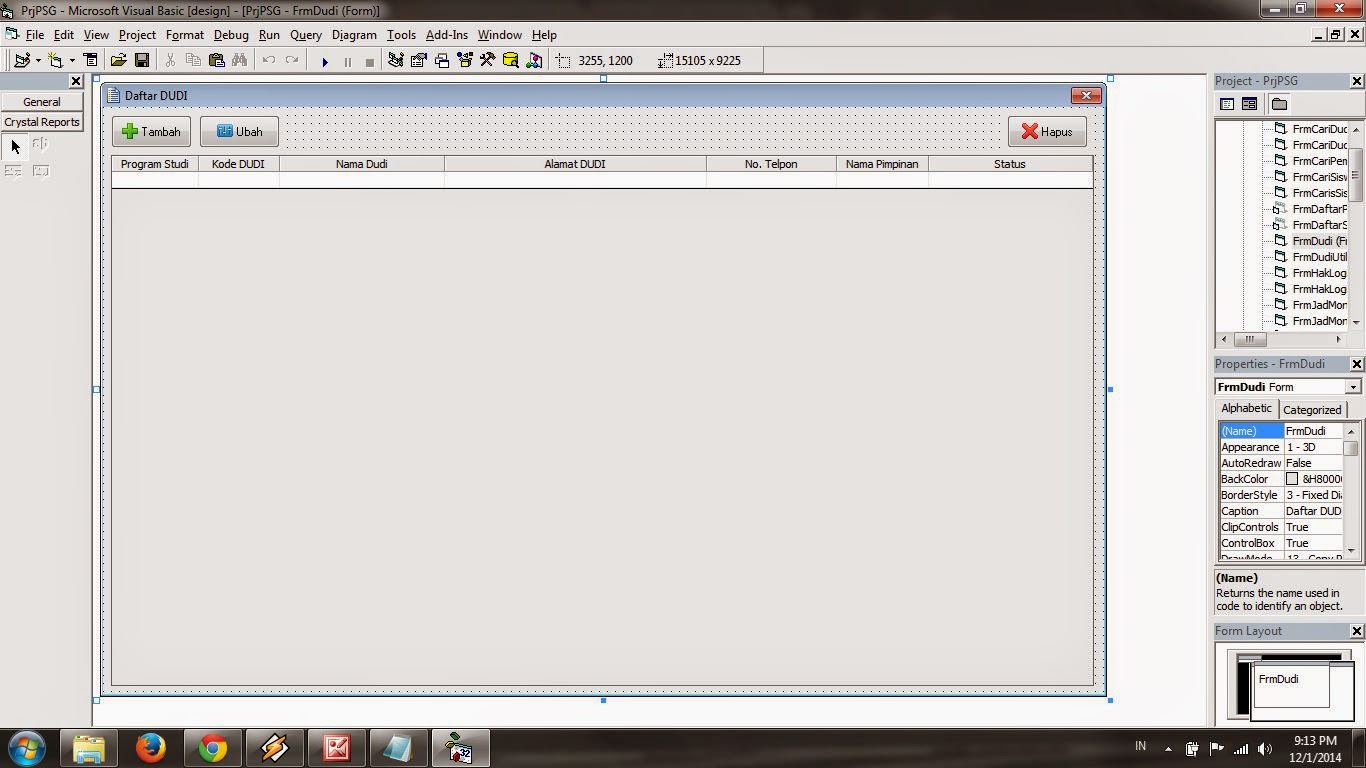Select the Crystal Reports toolbox tab

tap(42, 122)
